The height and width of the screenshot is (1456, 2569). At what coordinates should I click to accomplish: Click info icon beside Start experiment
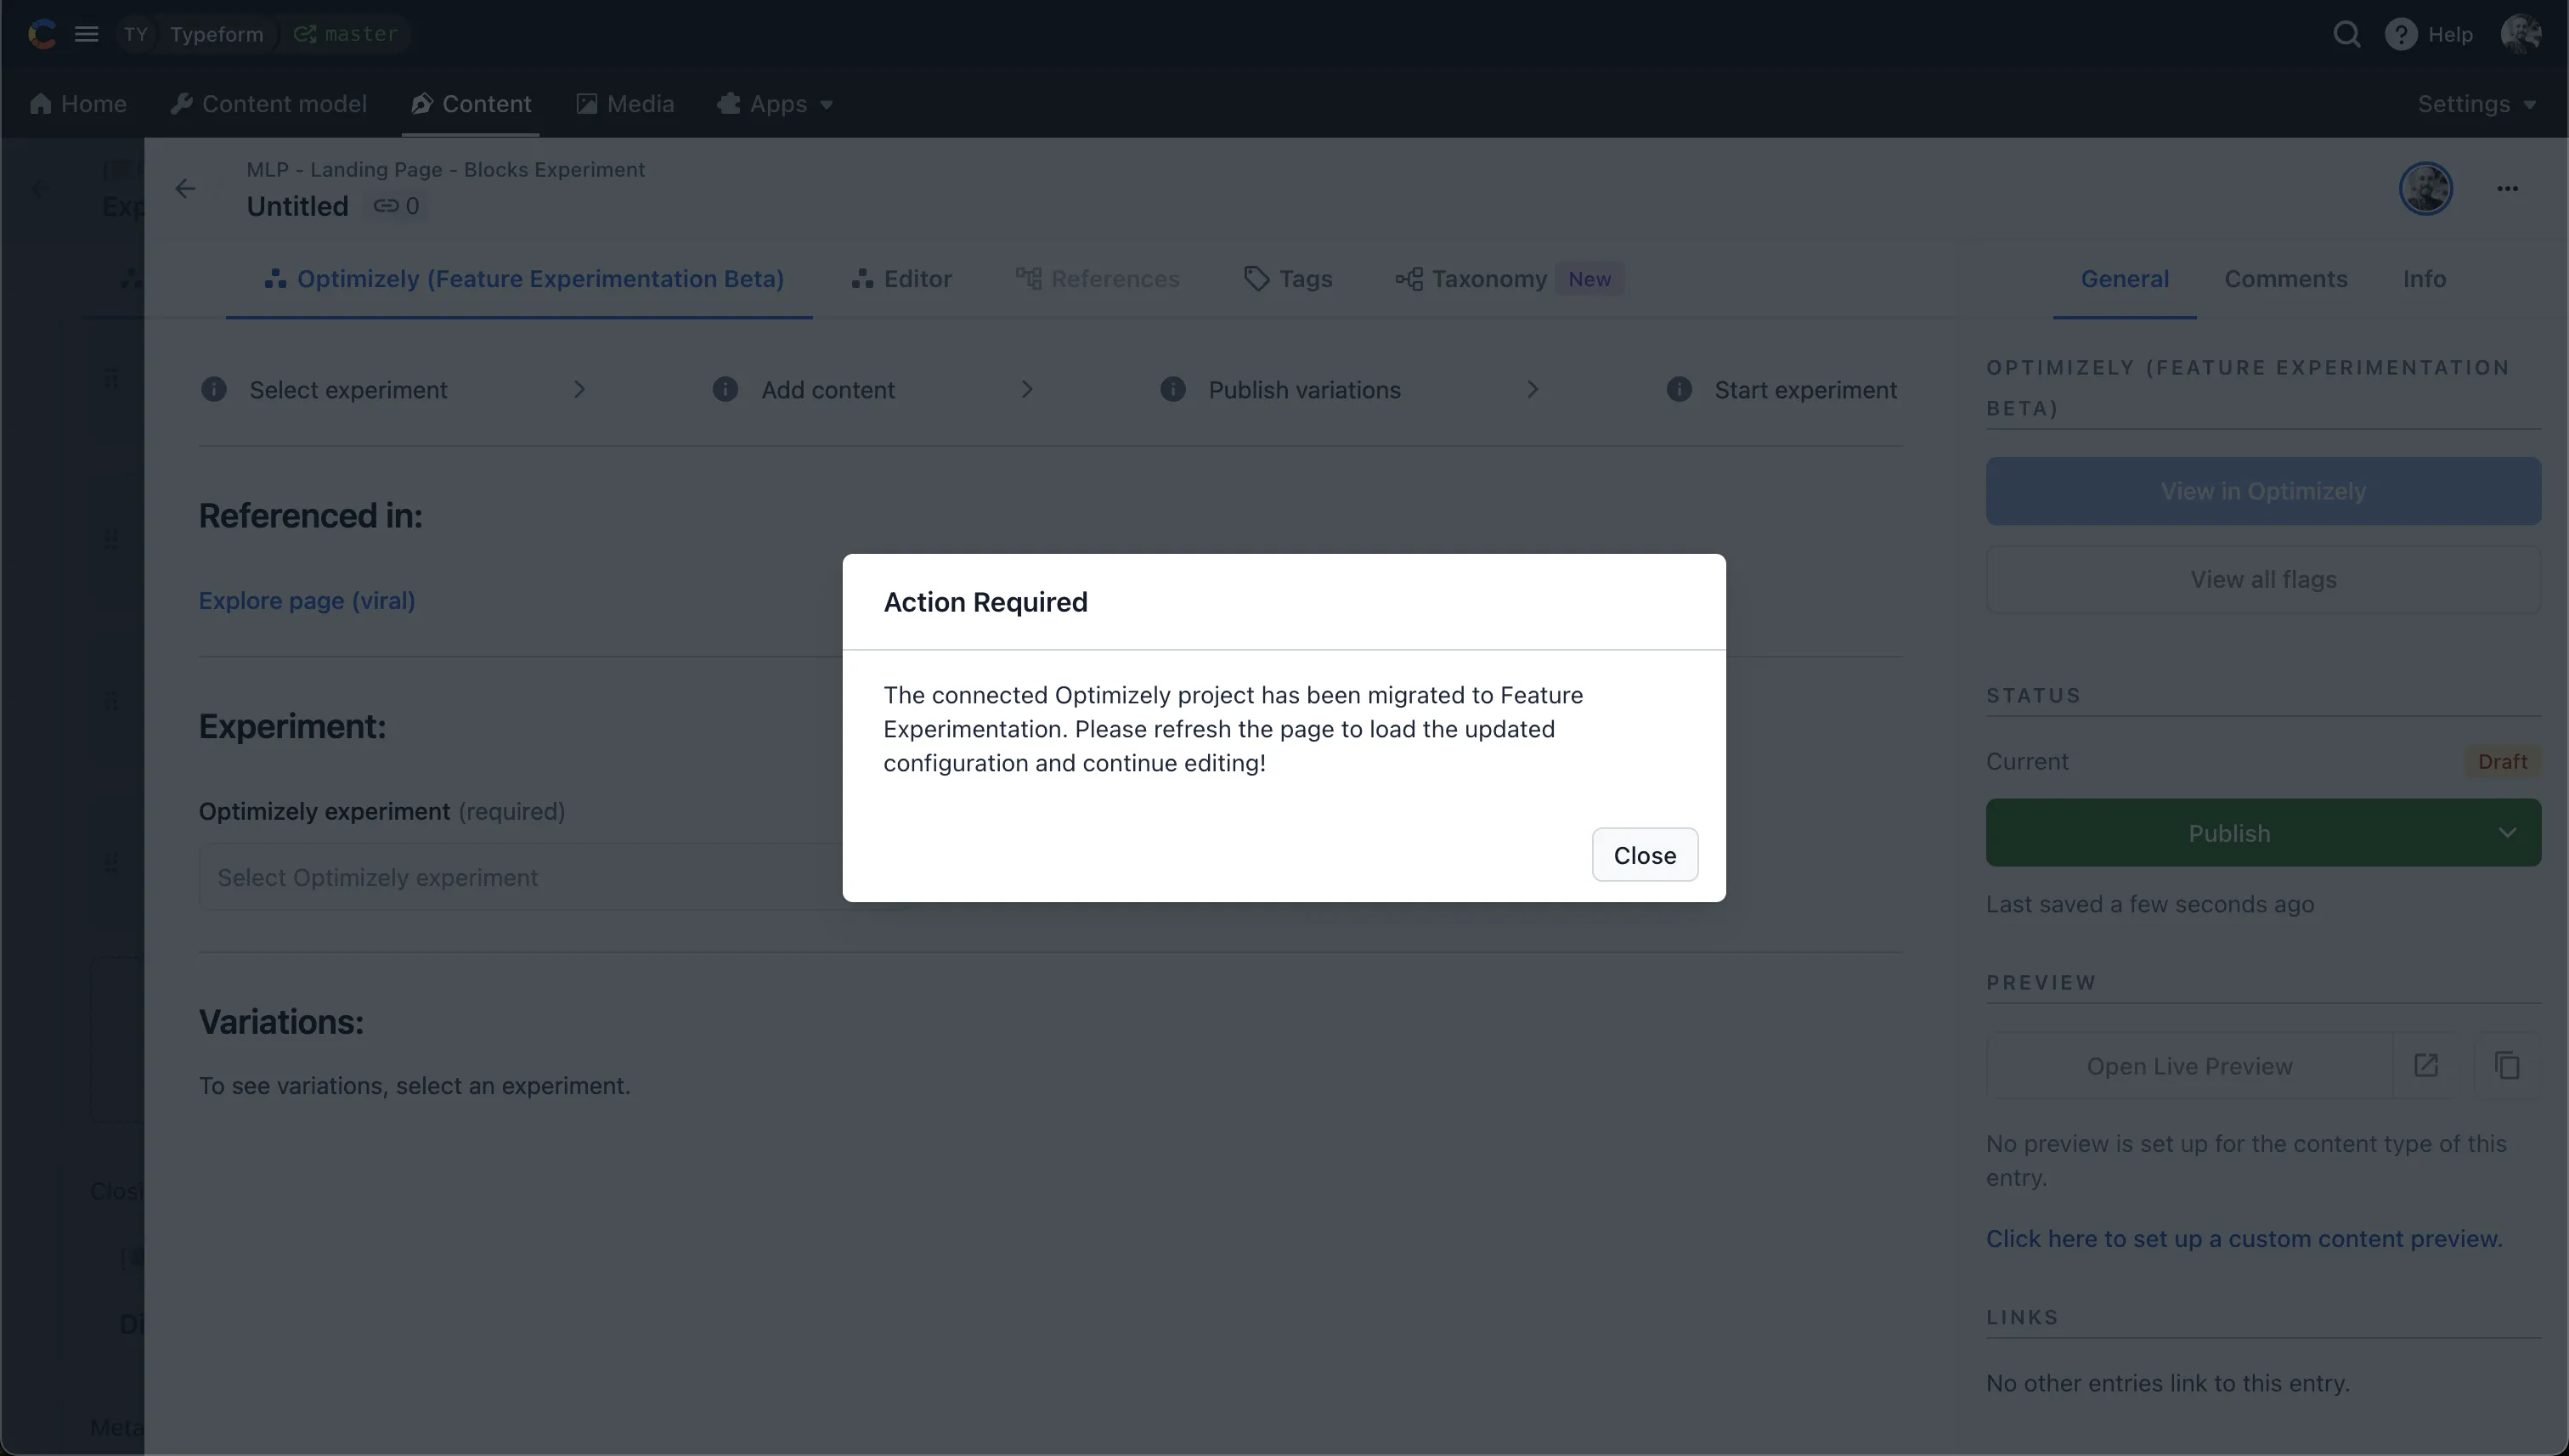point(1679,389)
